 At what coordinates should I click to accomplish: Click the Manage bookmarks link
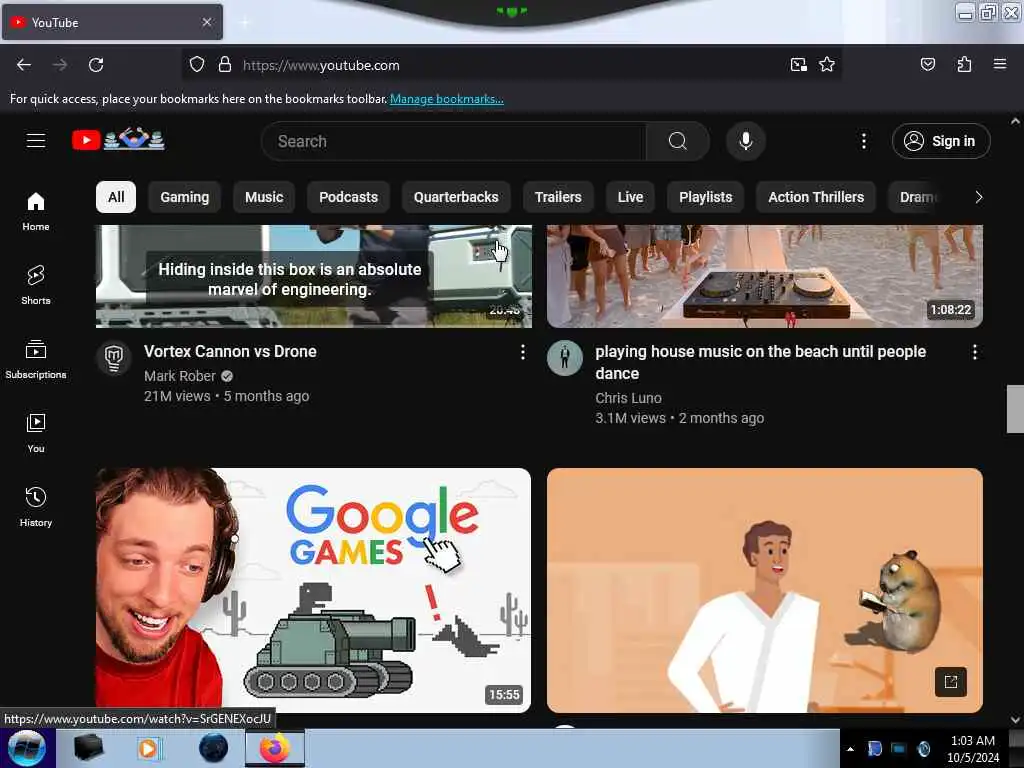(447, 99)
